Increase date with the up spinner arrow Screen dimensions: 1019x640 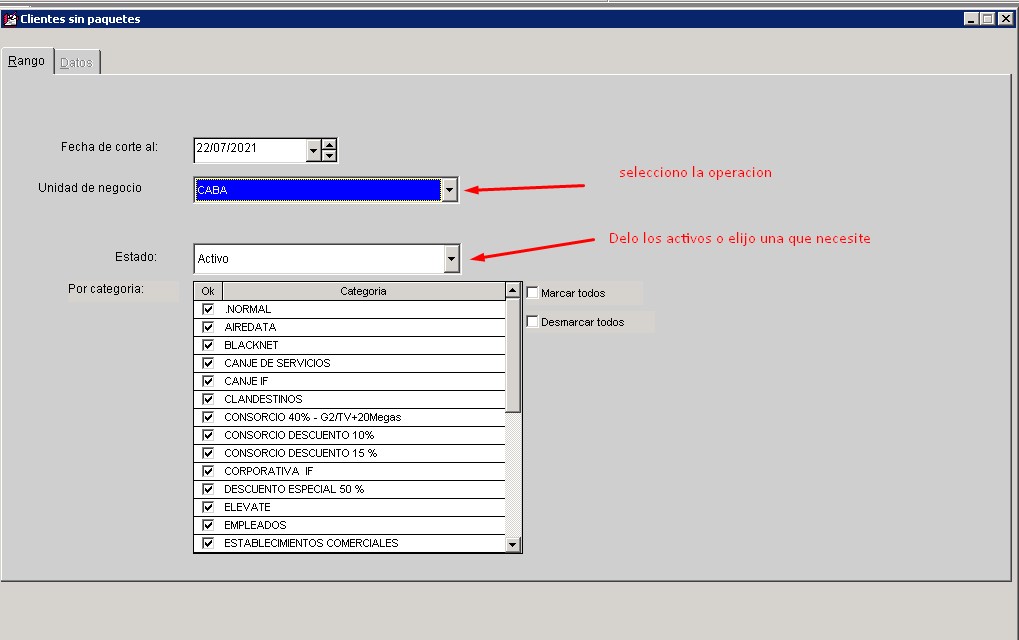330,144
